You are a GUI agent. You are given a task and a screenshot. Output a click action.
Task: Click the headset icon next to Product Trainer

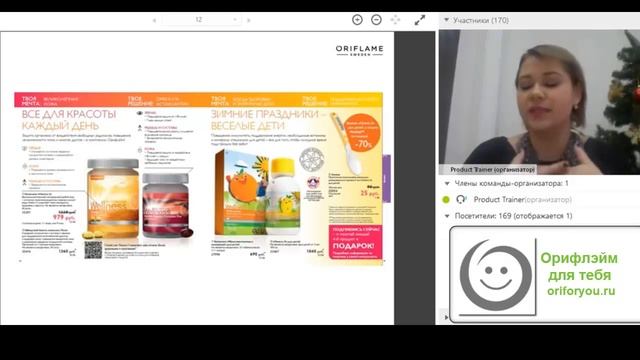[x=461, y=199]
